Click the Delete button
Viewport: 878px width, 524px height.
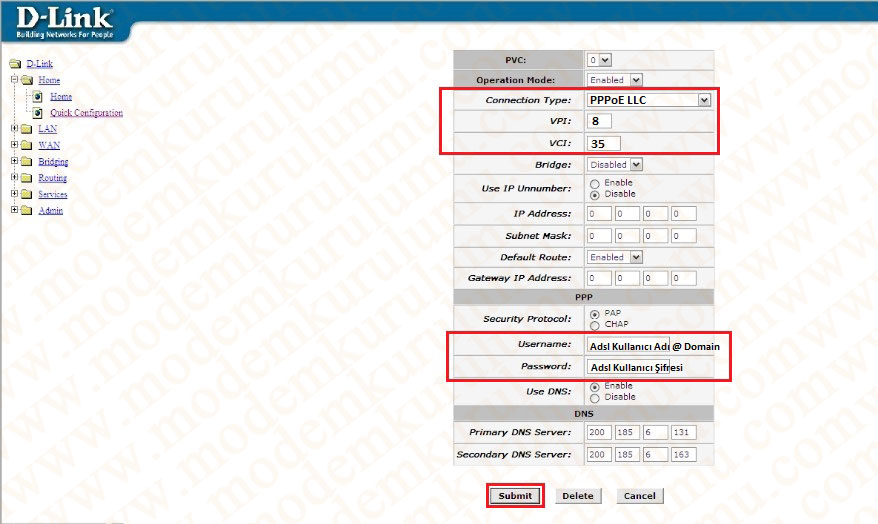578,495
